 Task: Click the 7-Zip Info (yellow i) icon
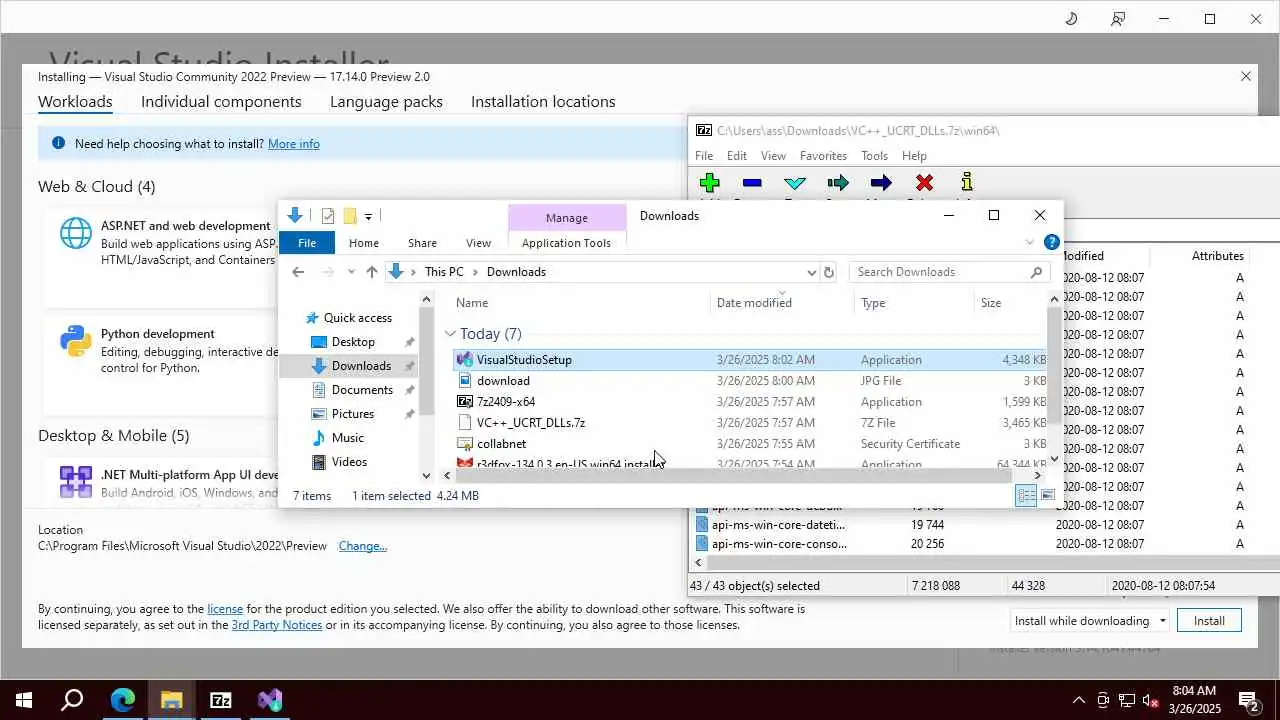coord(966,182)
